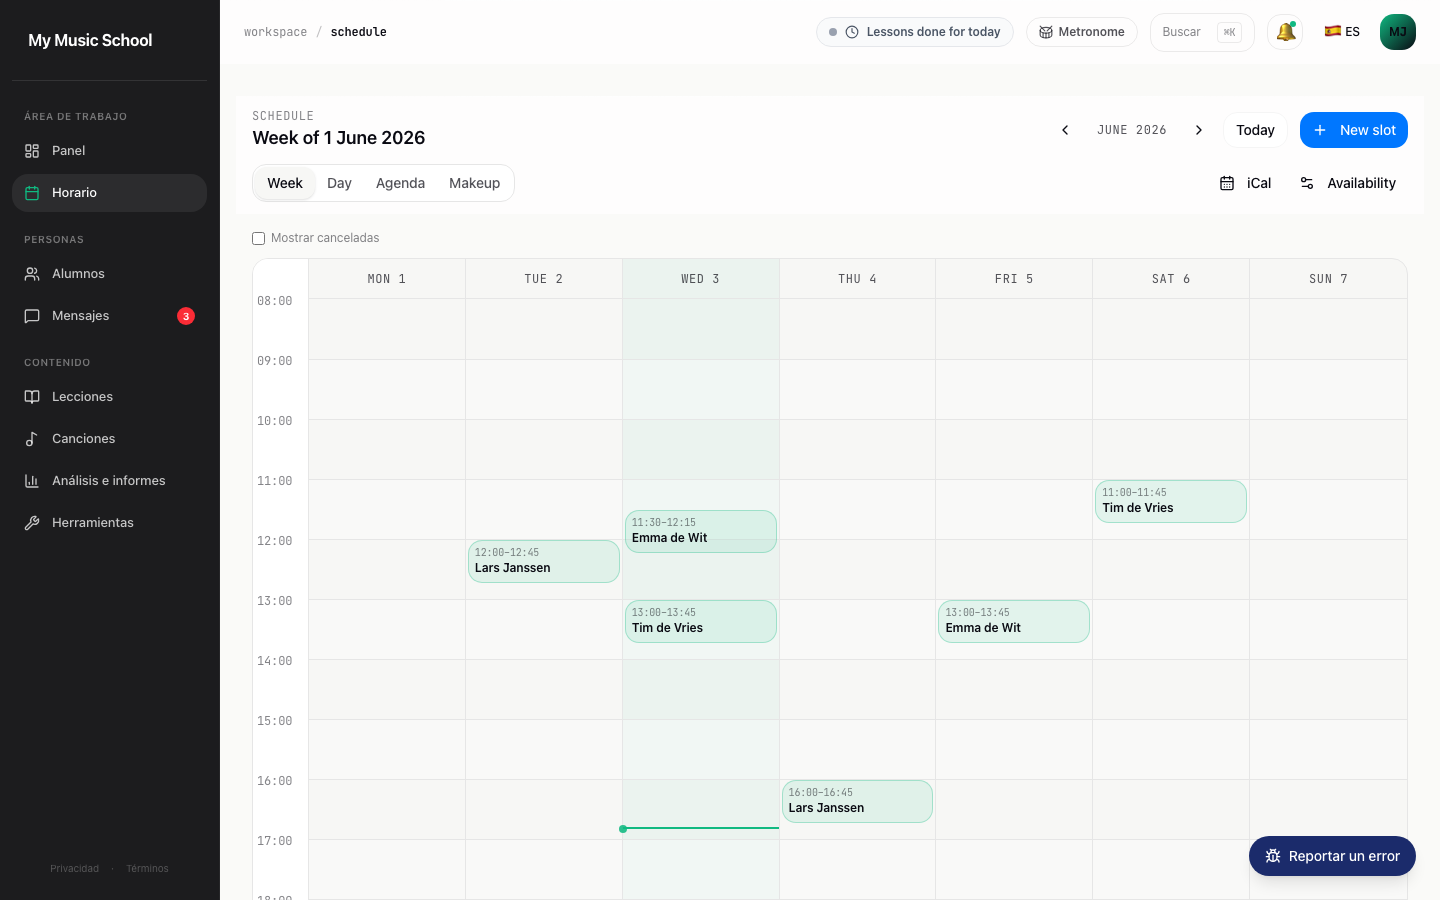Click the Buscar search field
The height and width of the screenshot is (900, 1440).
pos(1202,32)
